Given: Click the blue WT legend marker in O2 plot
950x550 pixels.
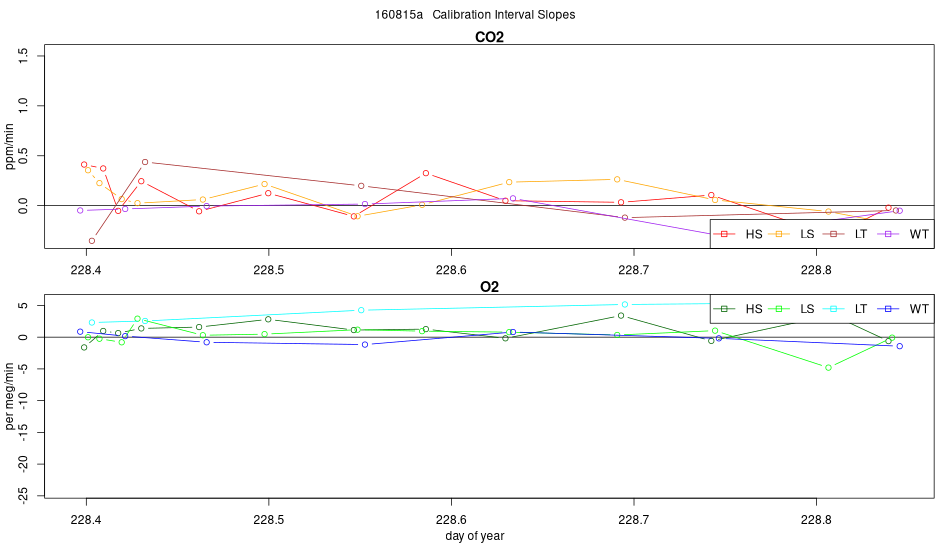Looking at the screenshot, I should click(888, 309).
